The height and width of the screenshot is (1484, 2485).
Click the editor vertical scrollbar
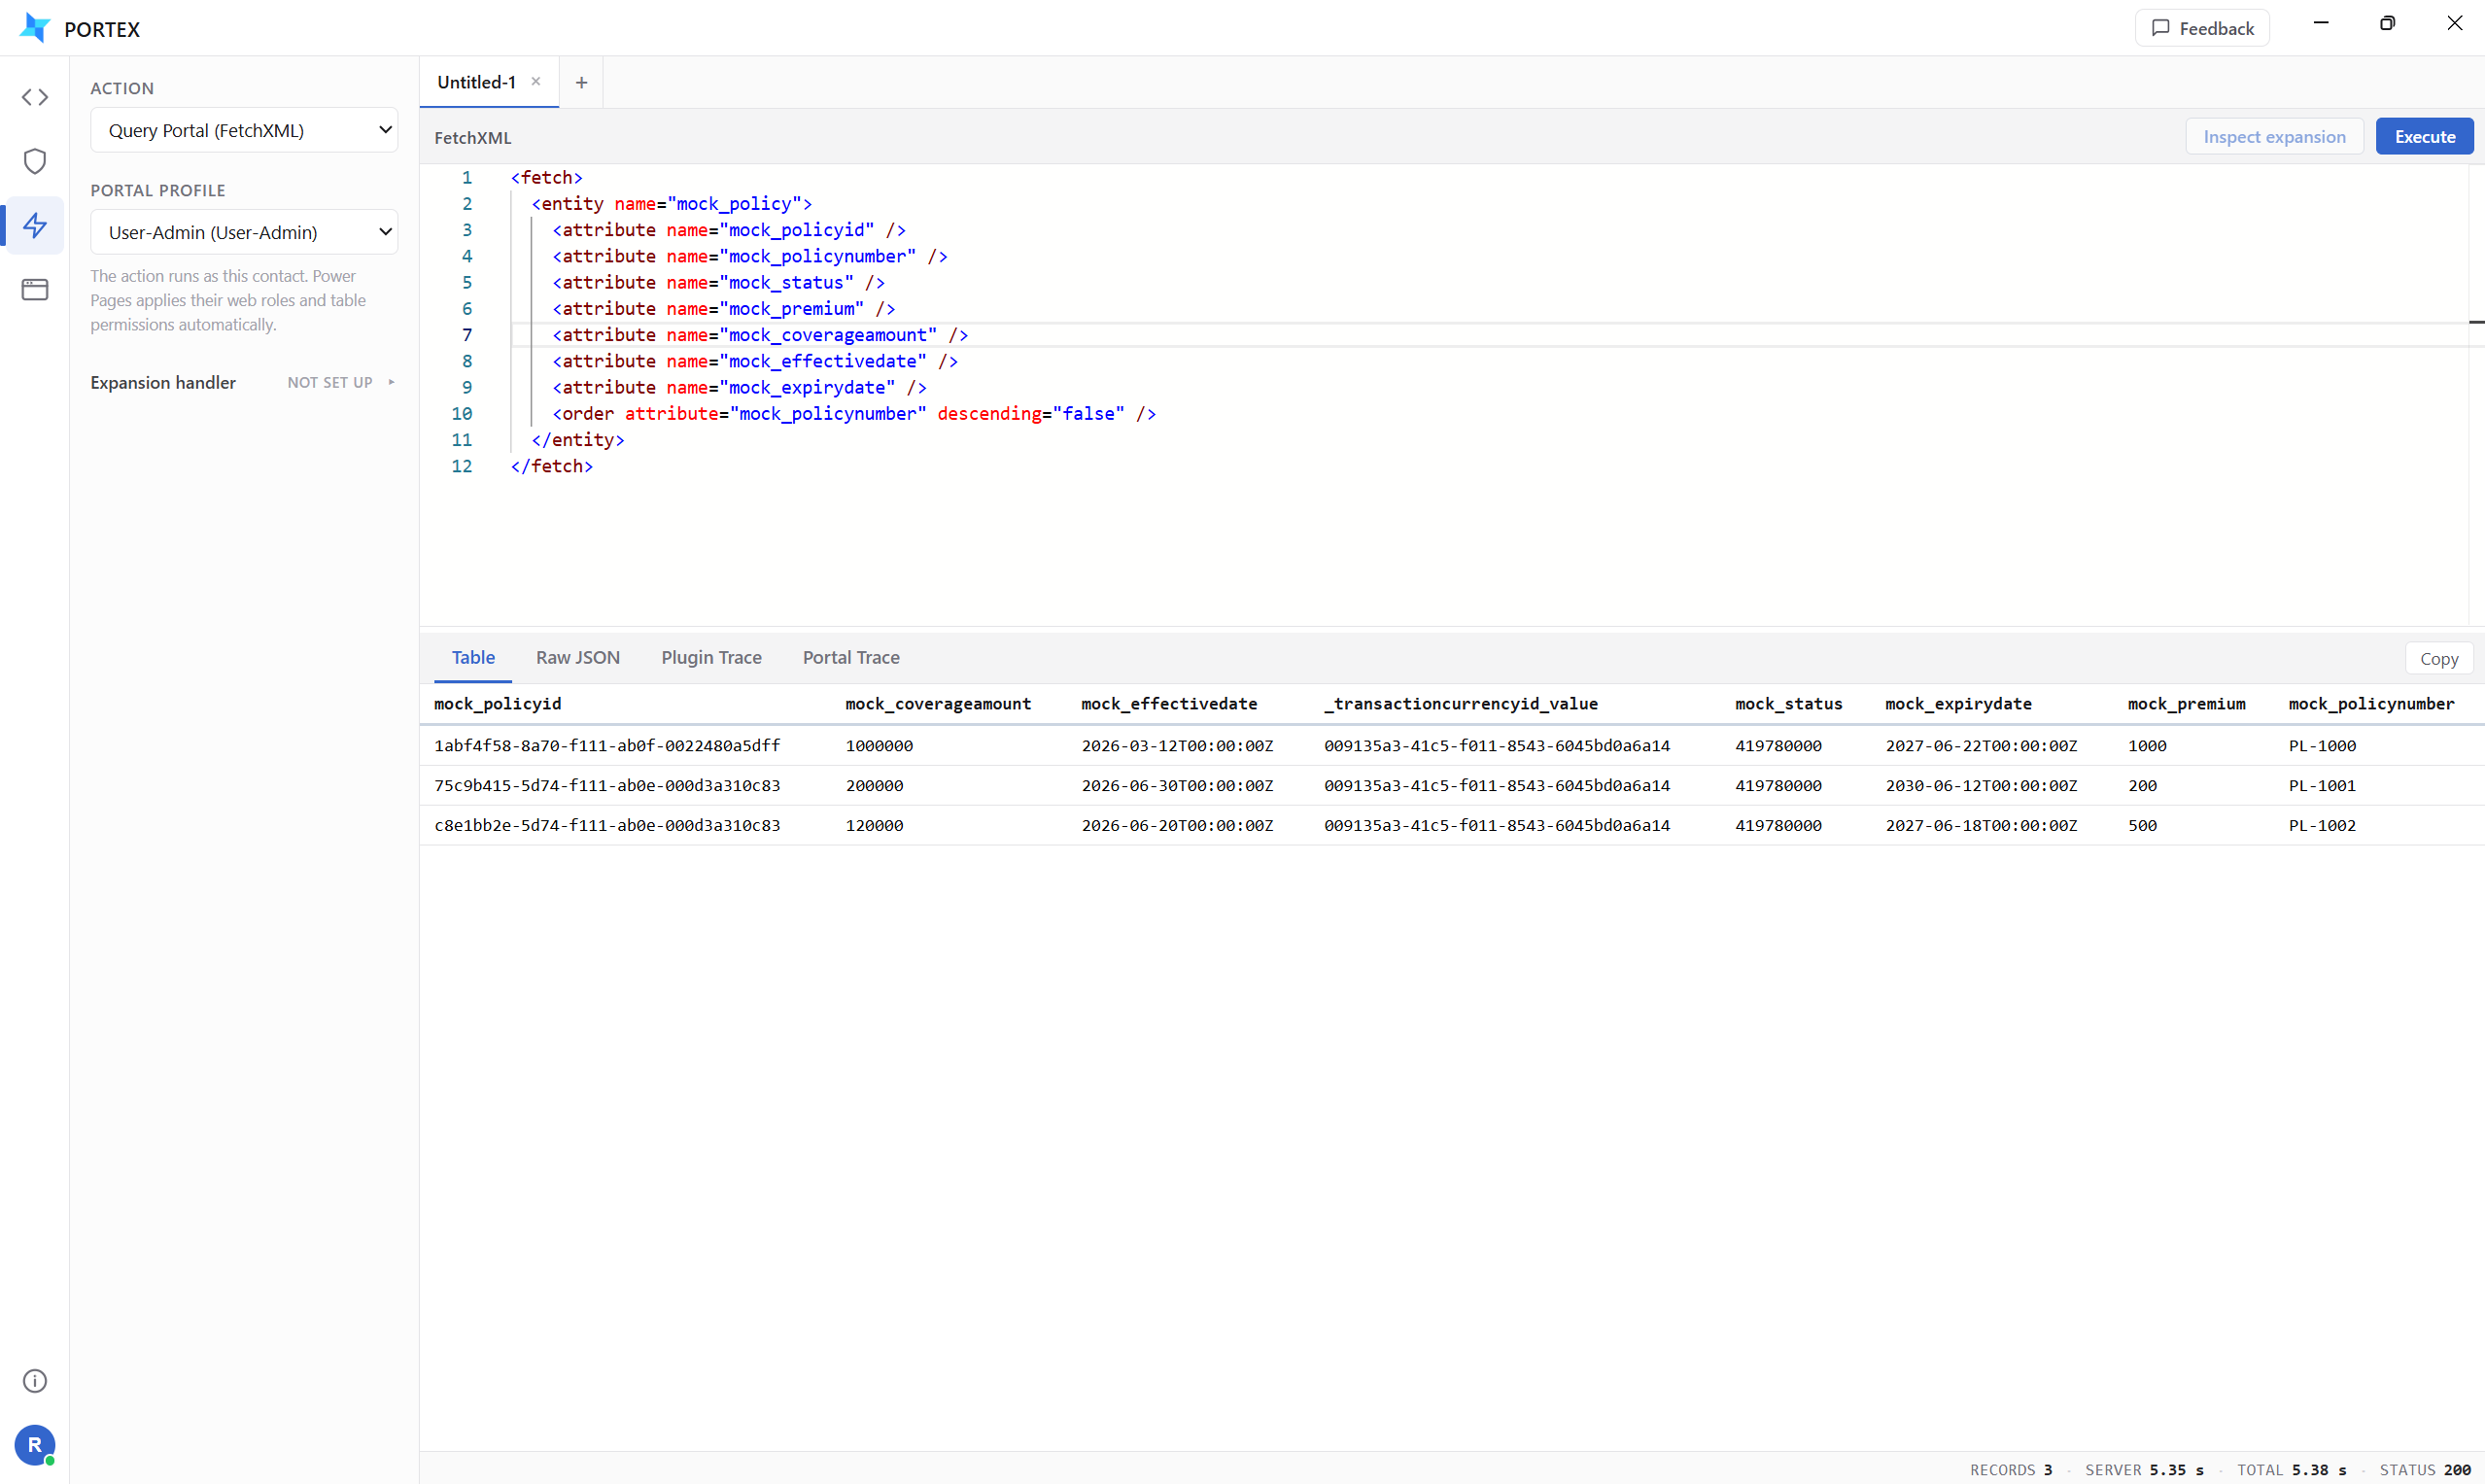coord(2476,395)
